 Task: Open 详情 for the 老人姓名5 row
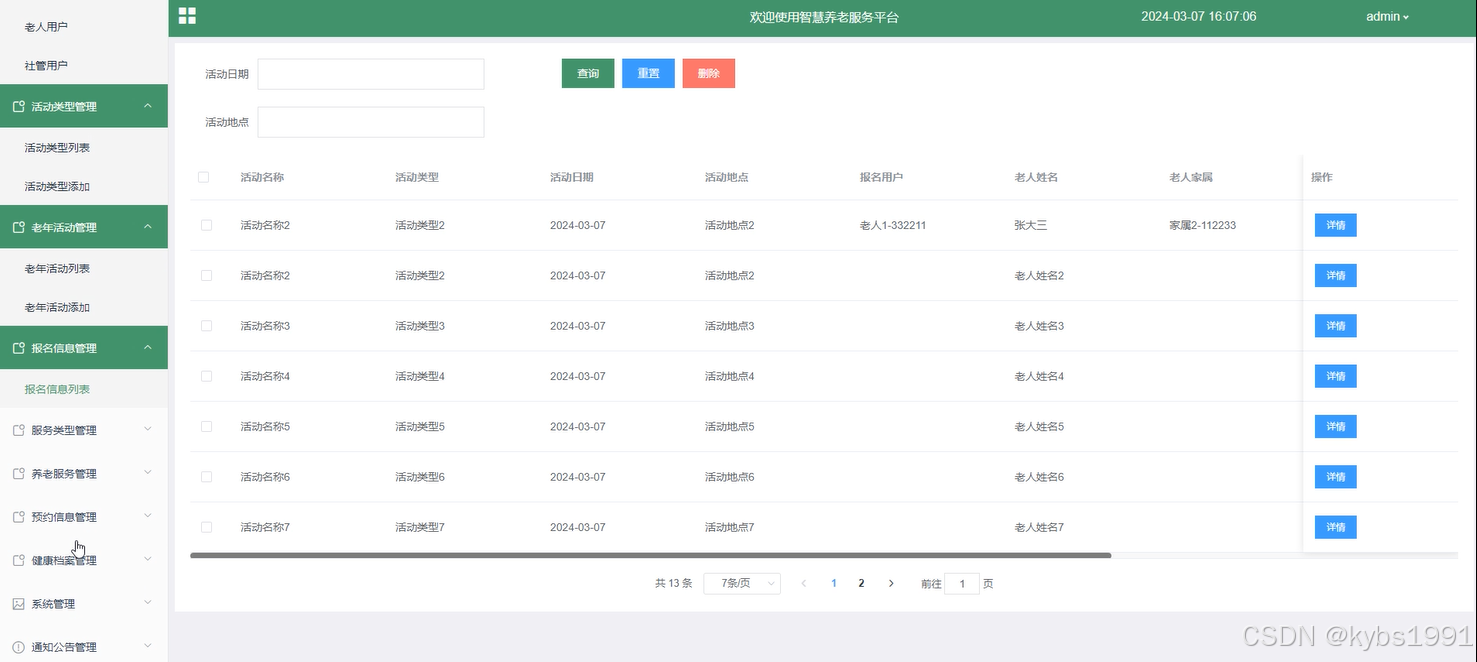tap(1335, 426)
